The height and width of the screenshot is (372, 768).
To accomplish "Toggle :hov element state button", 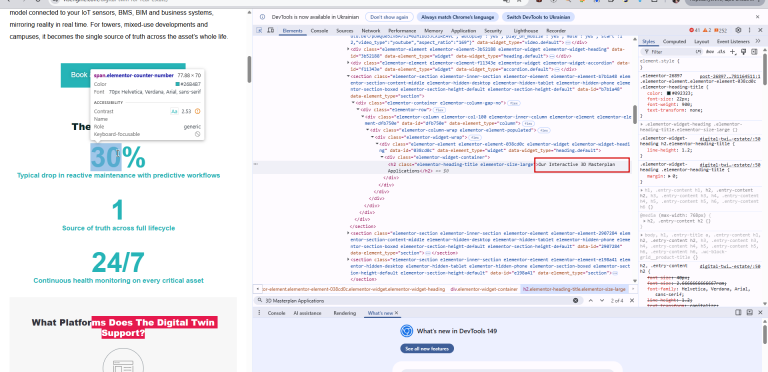I will [709, 51].
